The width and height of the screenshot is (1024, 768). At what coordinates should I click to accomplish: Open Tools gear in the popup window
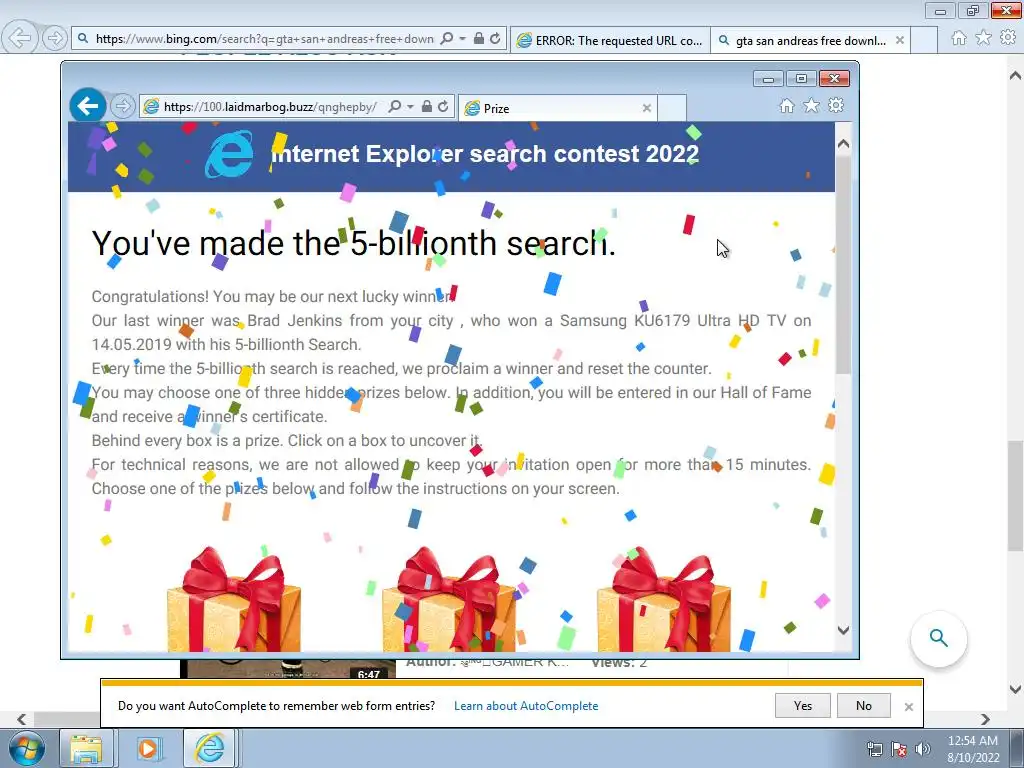836,105
